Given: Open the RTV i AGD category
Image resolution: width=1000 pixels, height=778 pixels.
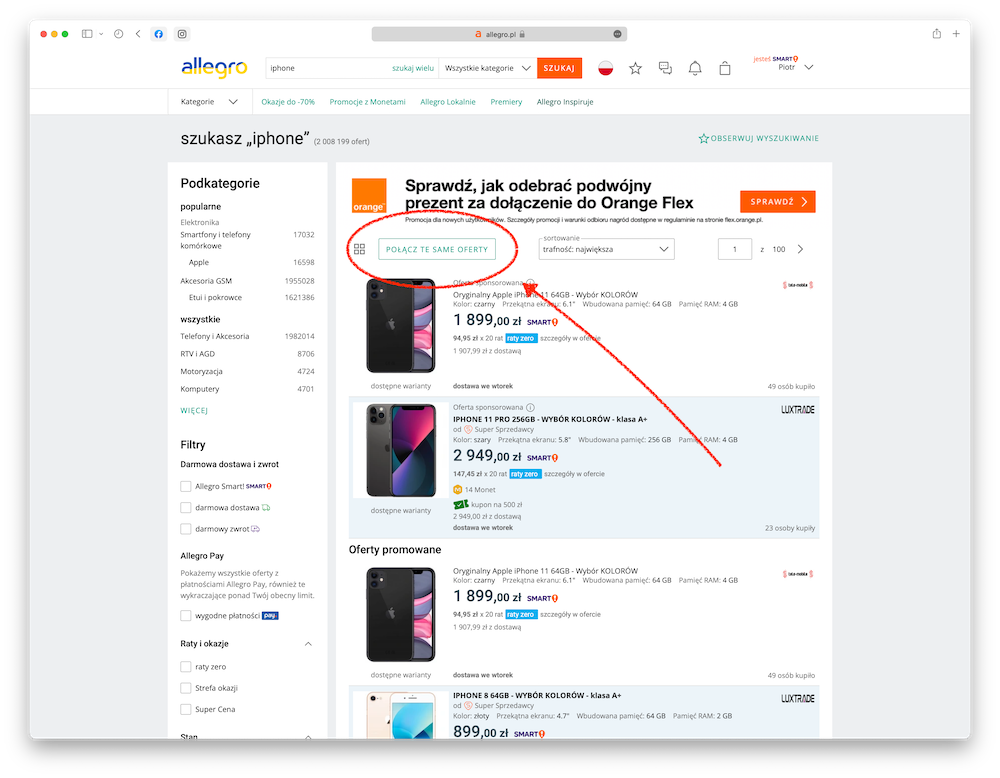Looking at the screenshot, I should [x=198, y=354].
